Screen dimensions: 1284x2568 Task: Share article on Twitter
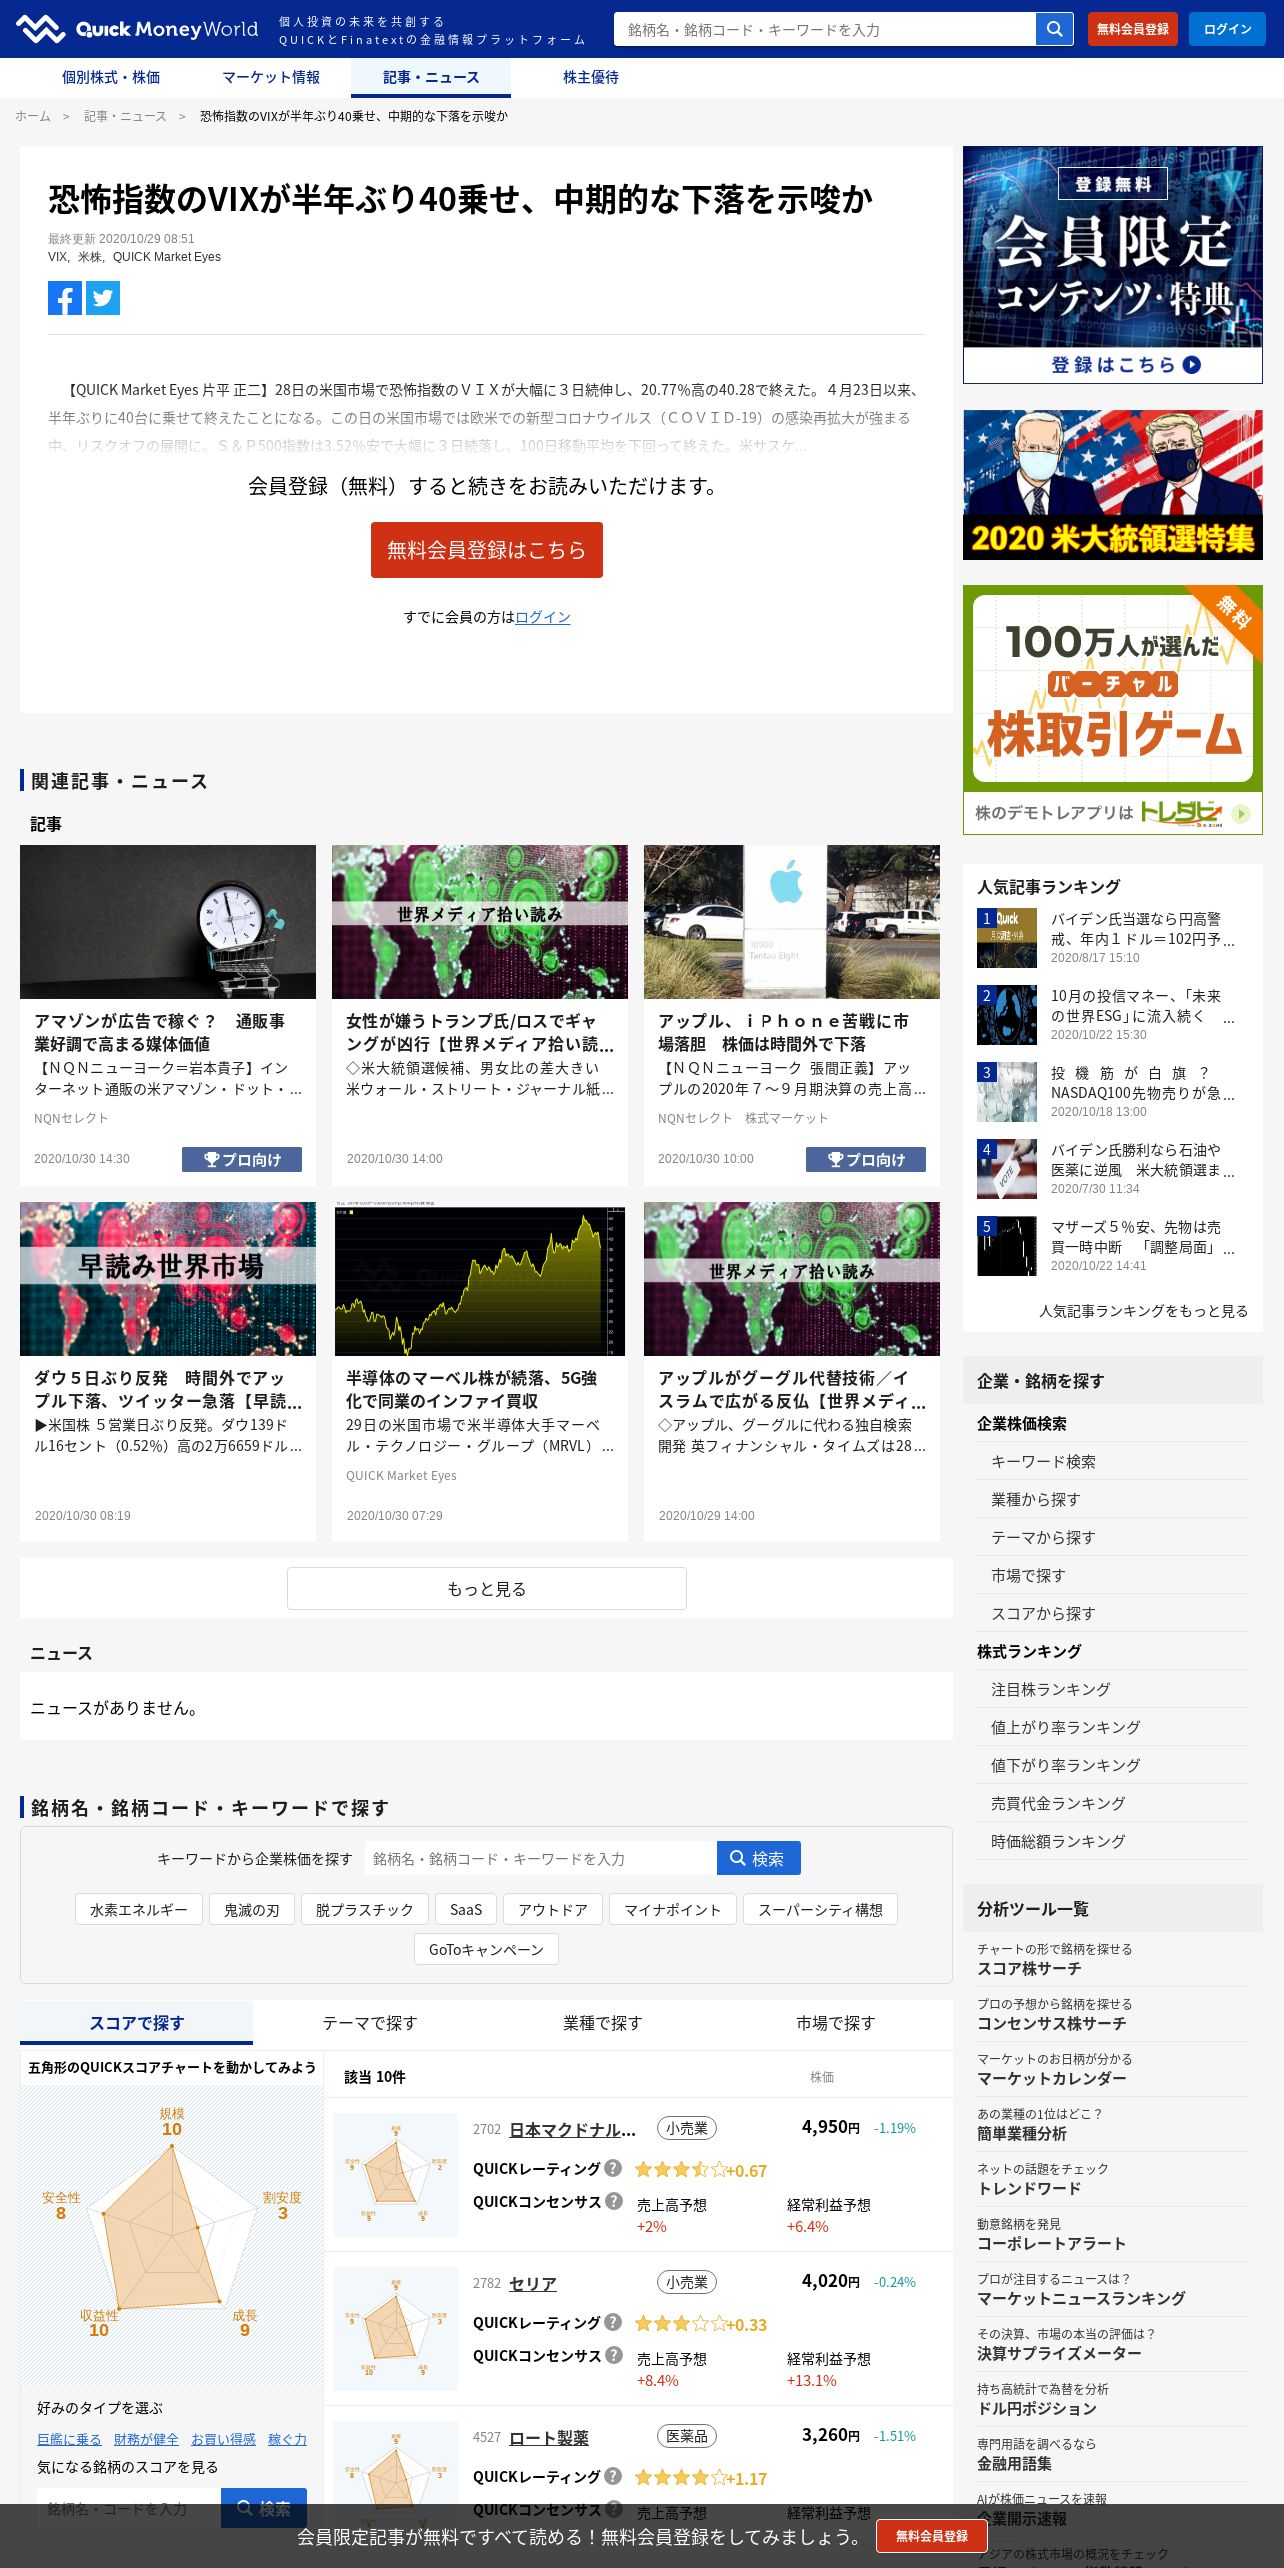click(103, 298)
